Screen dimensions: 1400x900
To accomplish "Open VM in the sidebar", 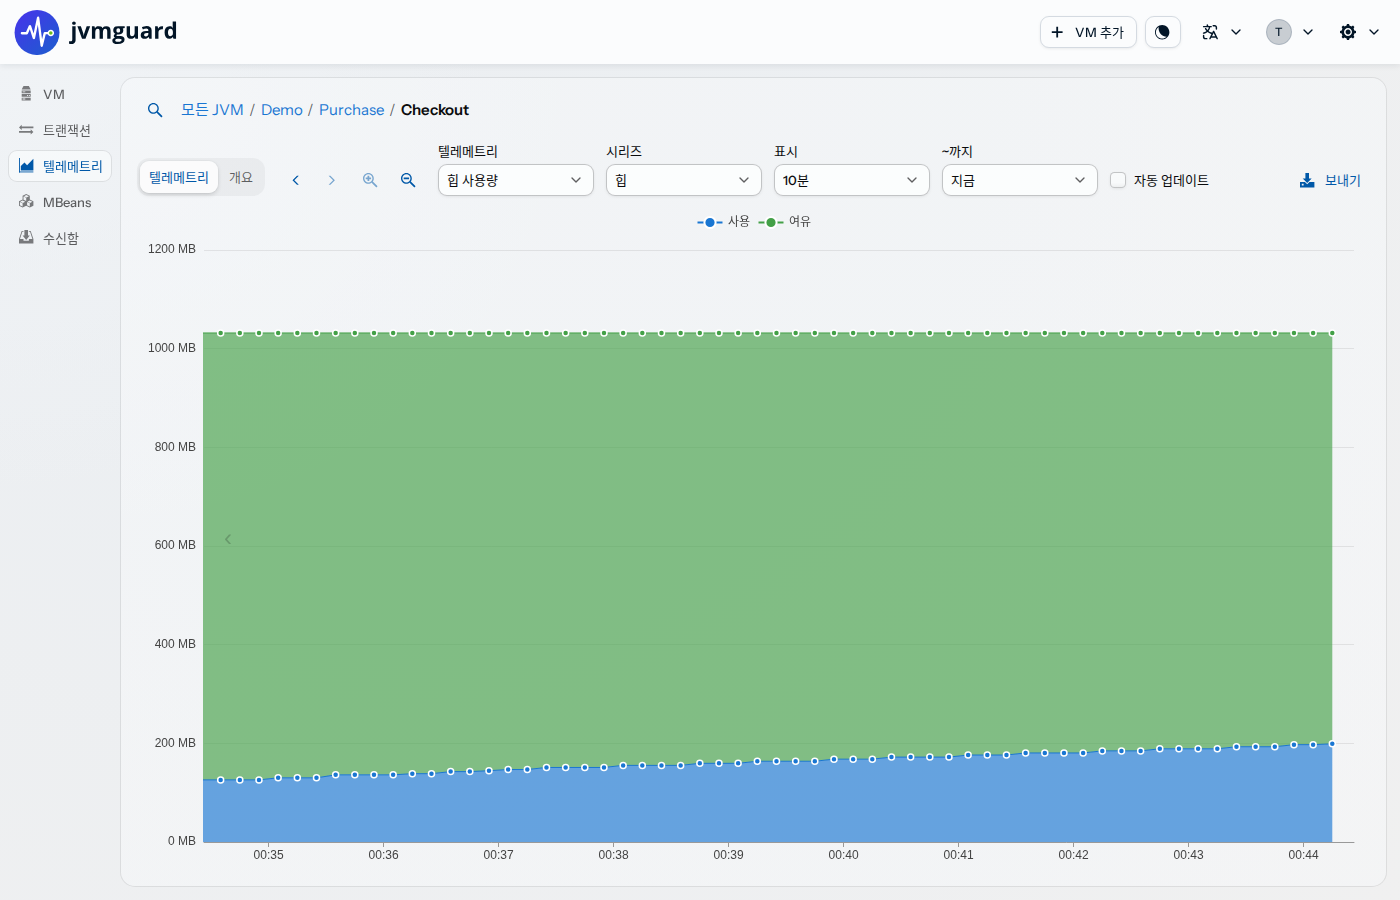I will pyautogui.click(x=60, y=94).
